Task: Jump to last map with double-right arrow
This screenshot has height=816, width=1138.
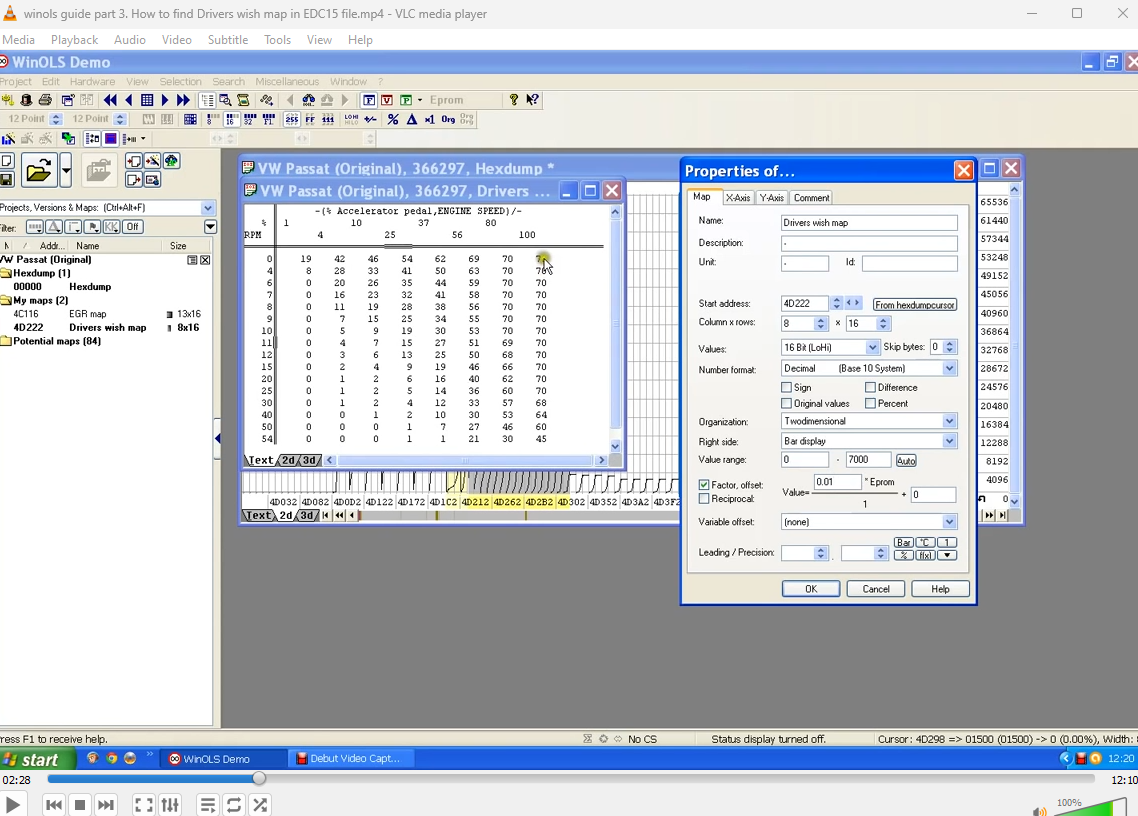Action: pyautogui.click(x=183, y=100)
